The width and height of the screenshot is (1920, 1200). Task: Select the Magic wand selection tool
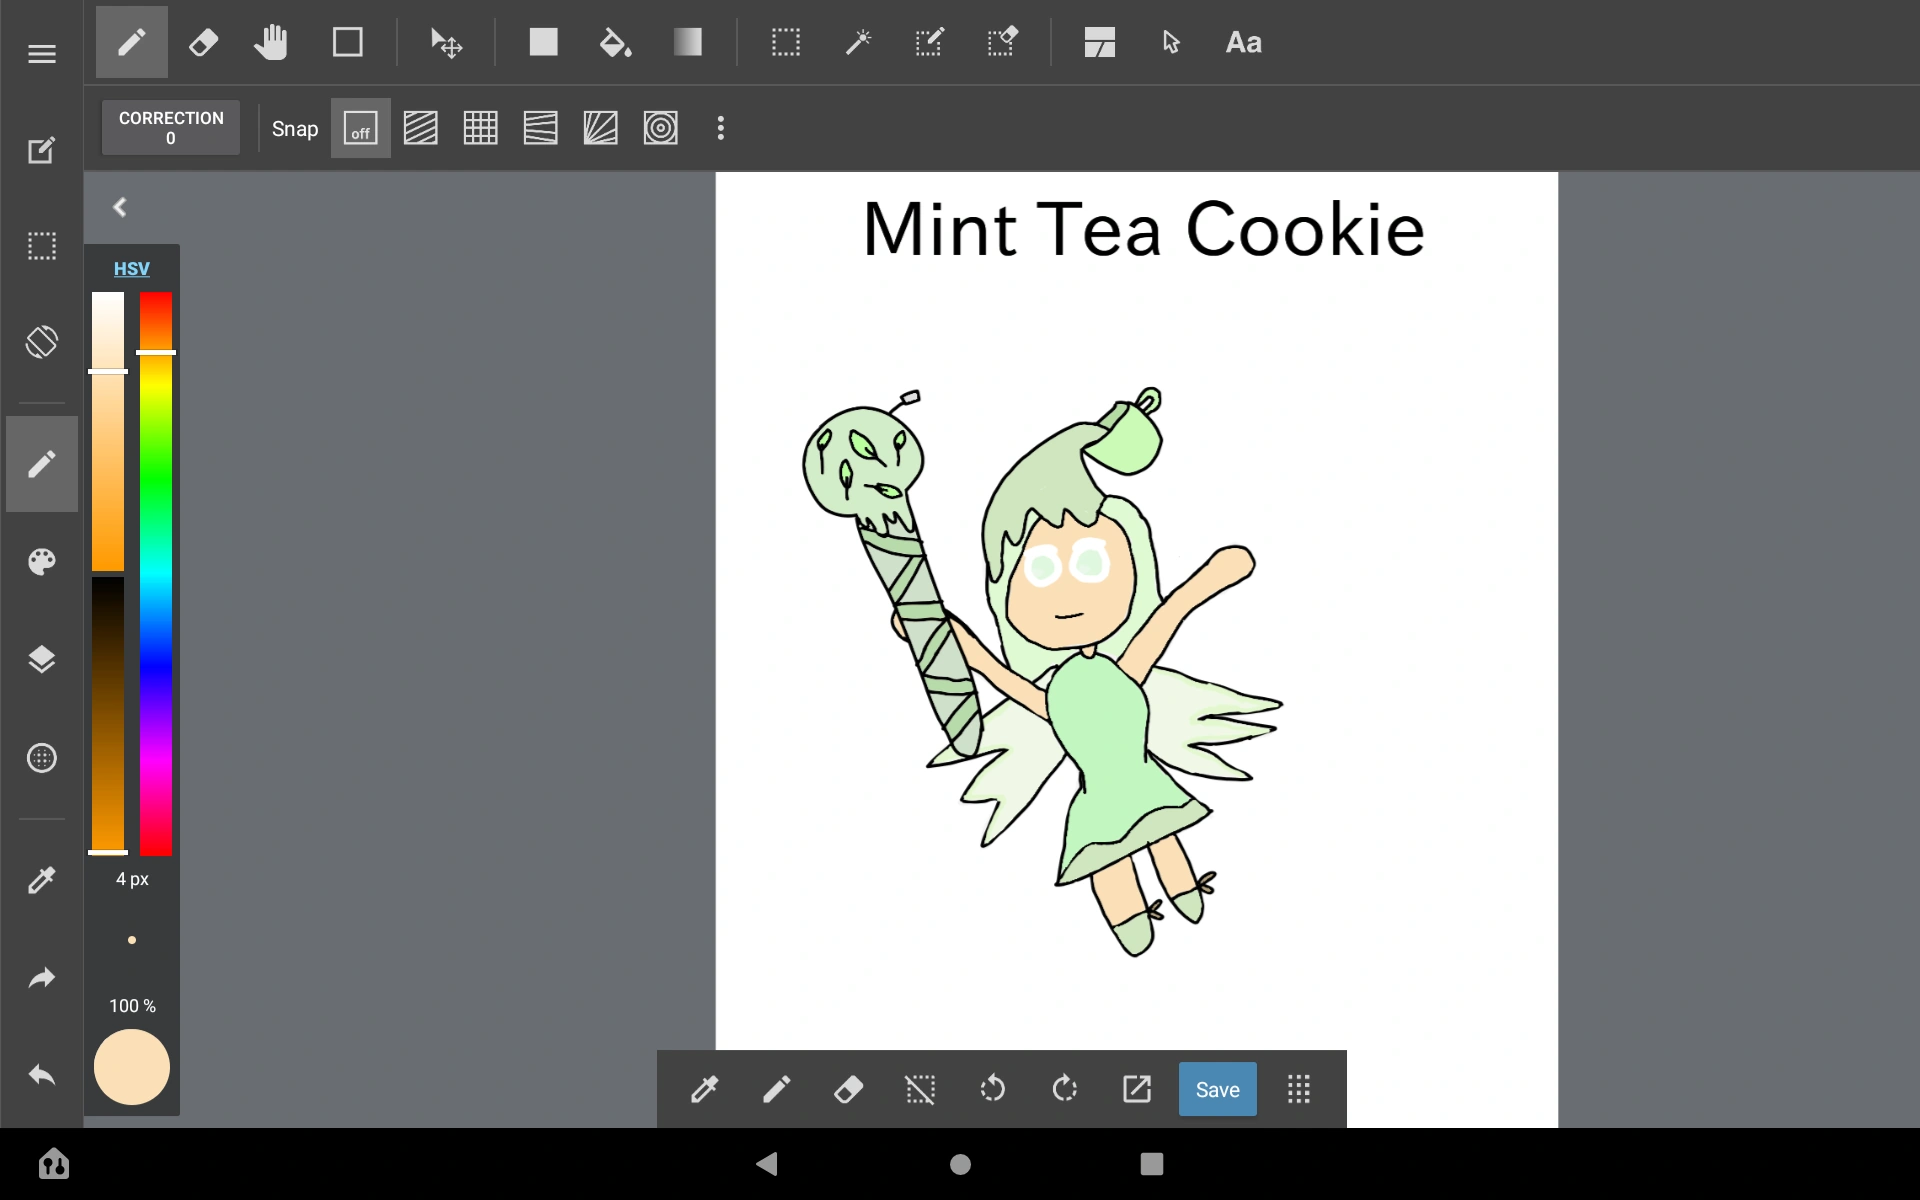858,42
